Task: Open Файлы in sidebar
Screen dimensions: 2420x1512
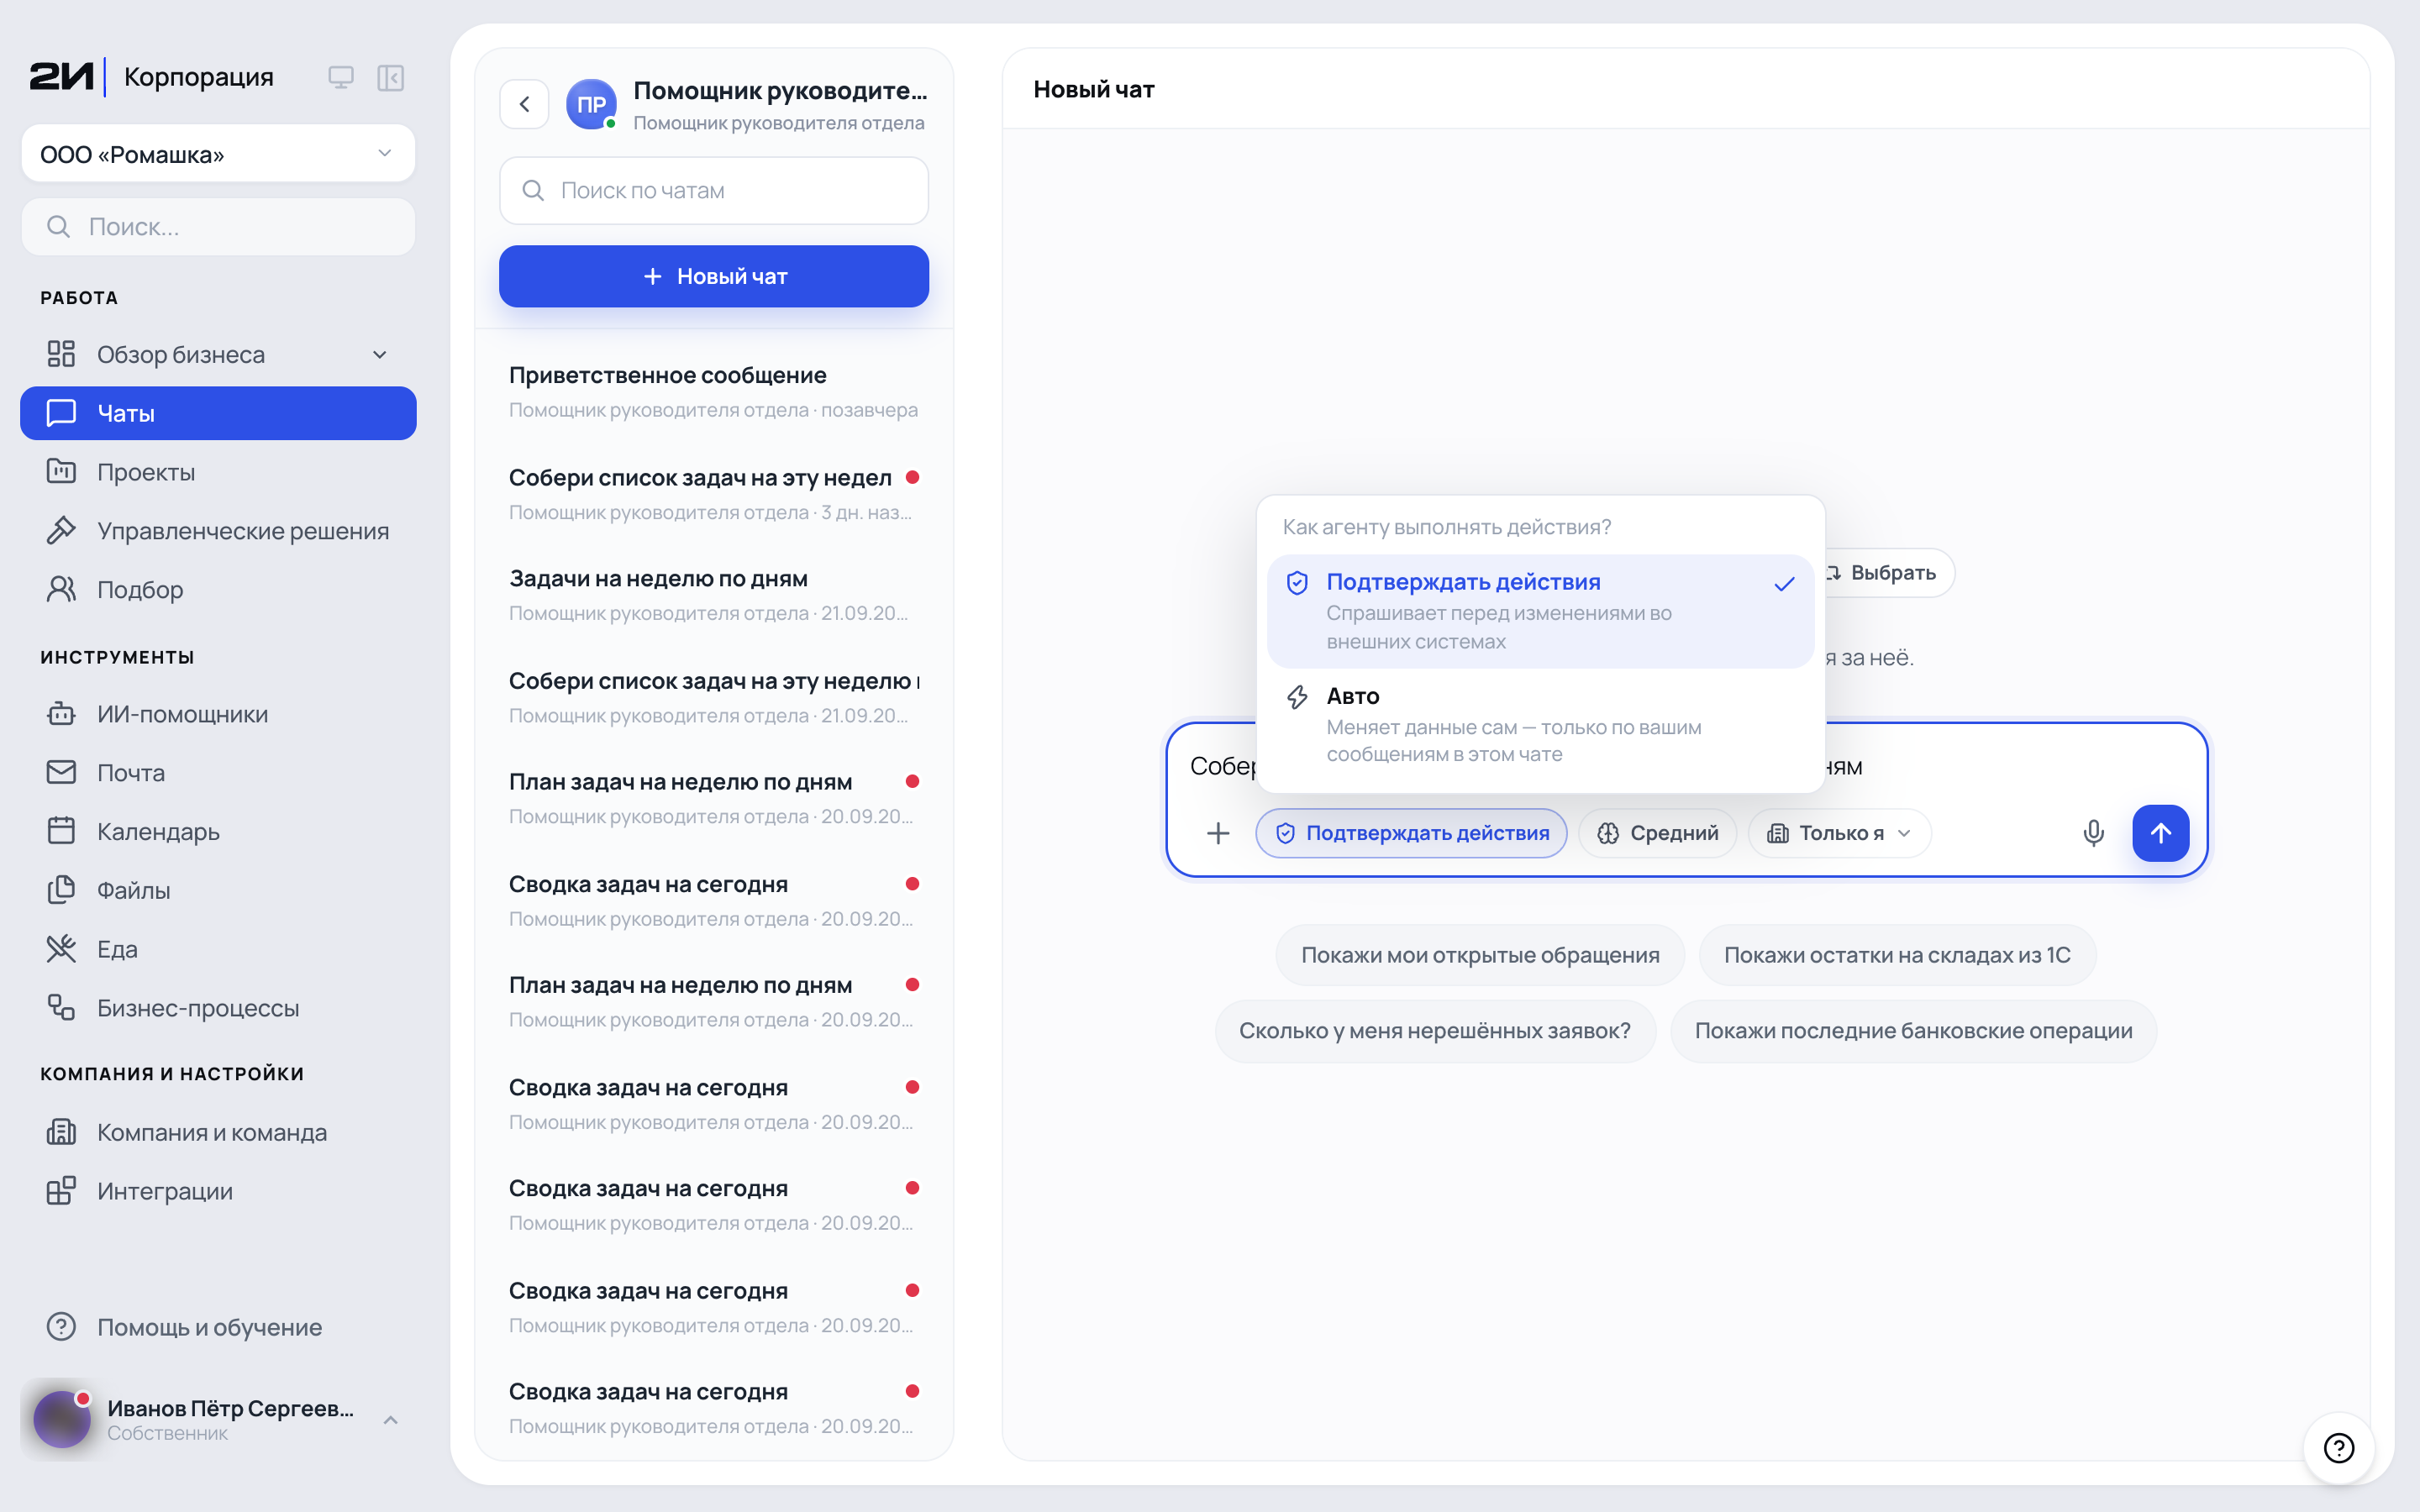Action: tap(218, 890)
